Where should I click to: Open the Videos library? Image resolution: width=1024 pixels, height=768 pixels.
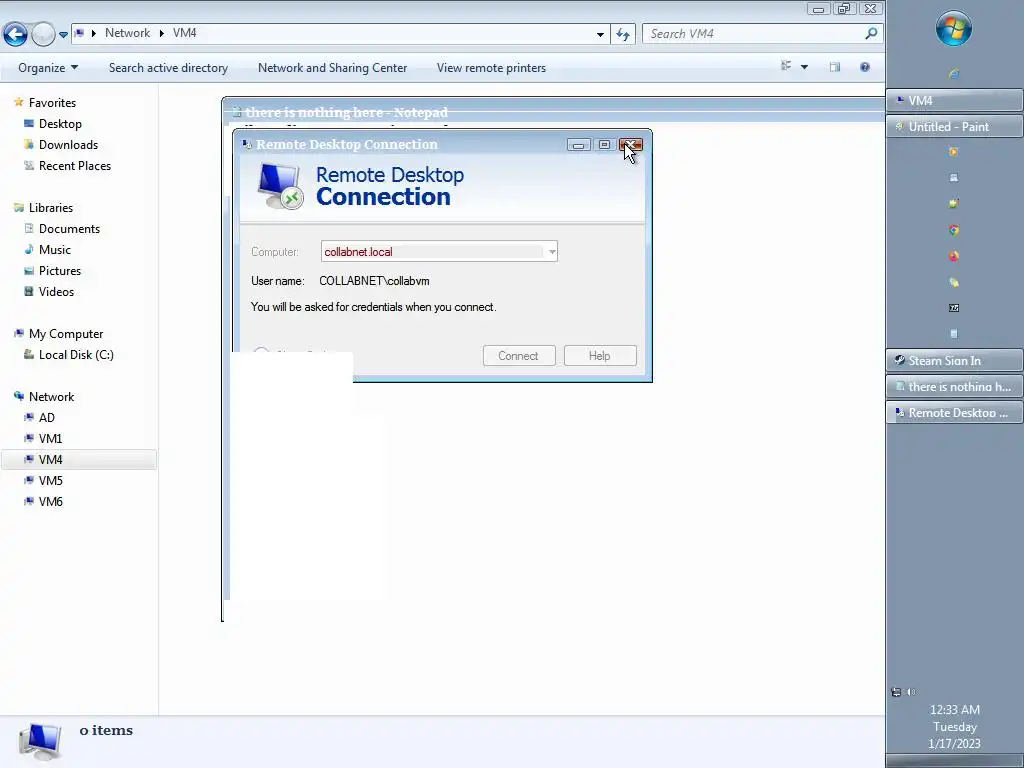click(x=56, y=291)
